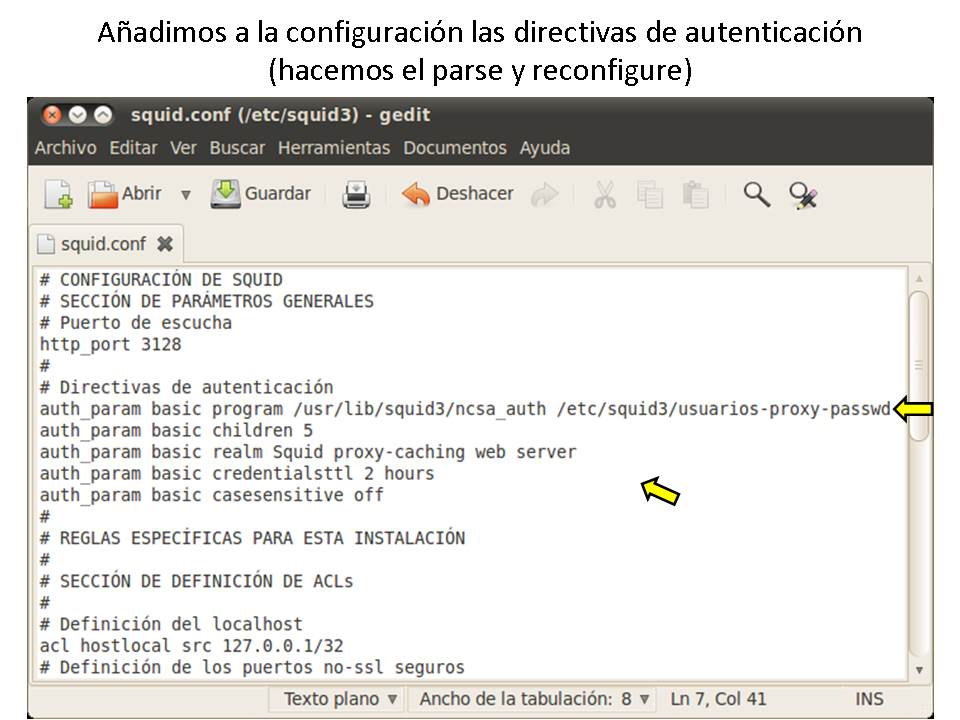Click the Paste clipboard icon
This screenshot has width=960, height=720.
point(695,195)
